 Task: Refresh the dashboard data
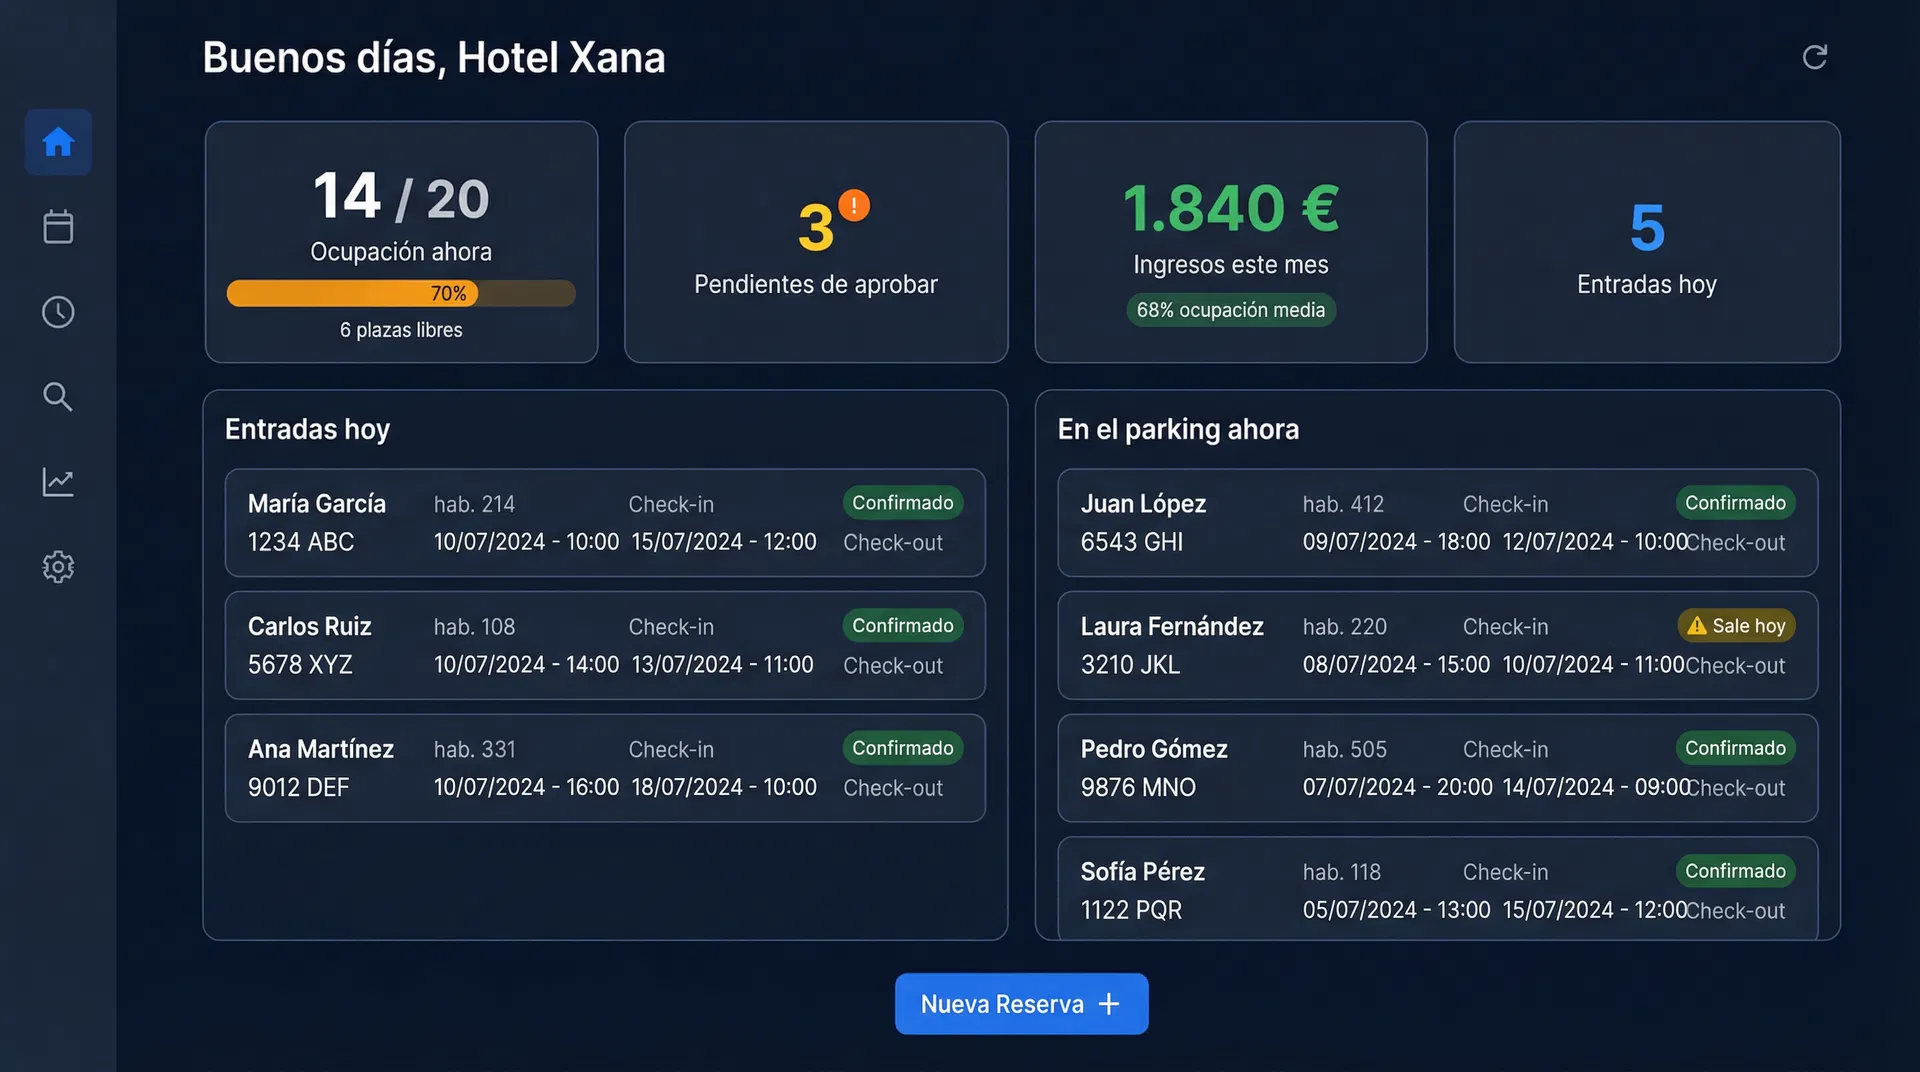click(x=1814, y=57)
